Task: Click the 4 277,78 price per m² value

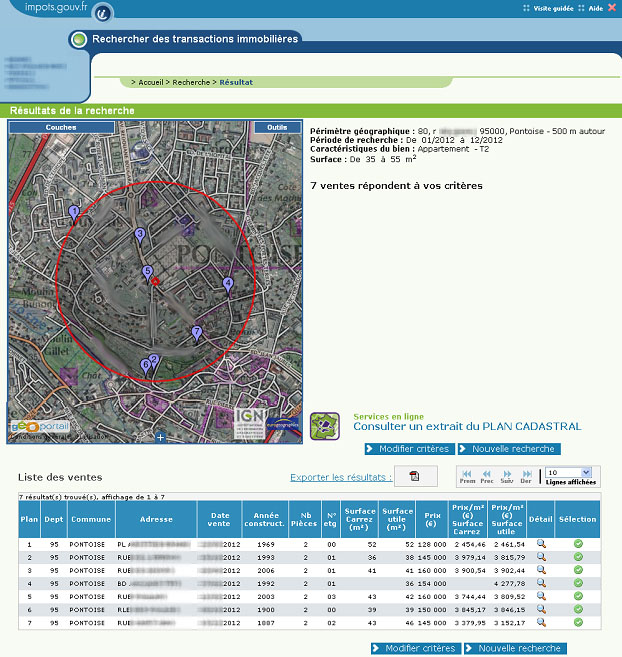Action: click(509, 584)
